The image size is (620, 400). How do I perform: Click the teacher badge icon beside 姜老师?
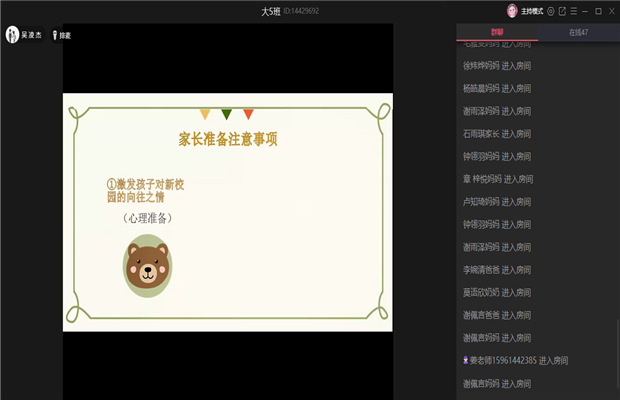[x=466, y=360]
